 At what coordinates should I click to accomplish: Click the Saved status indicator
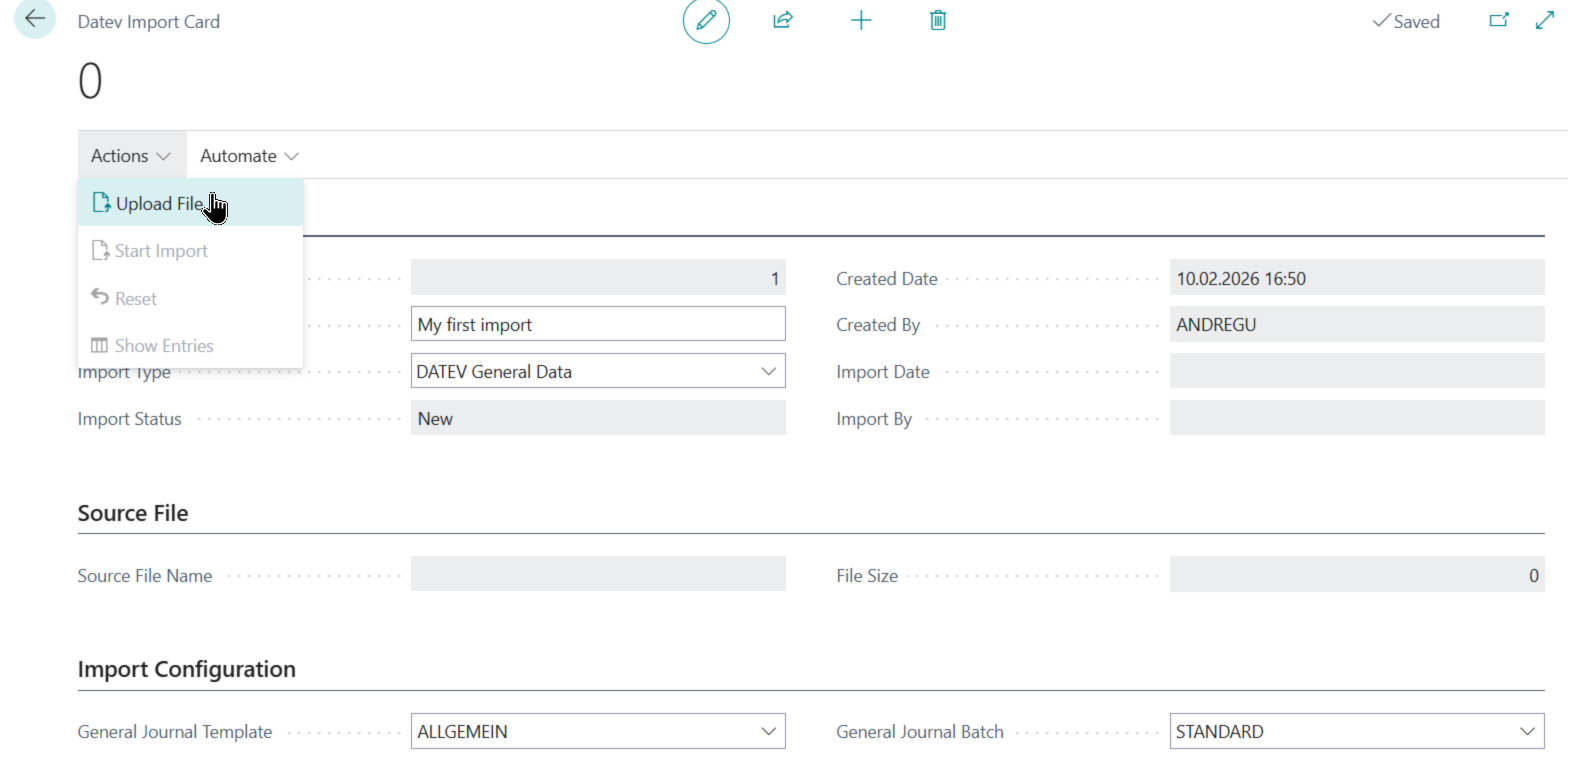pos(1406,22)
